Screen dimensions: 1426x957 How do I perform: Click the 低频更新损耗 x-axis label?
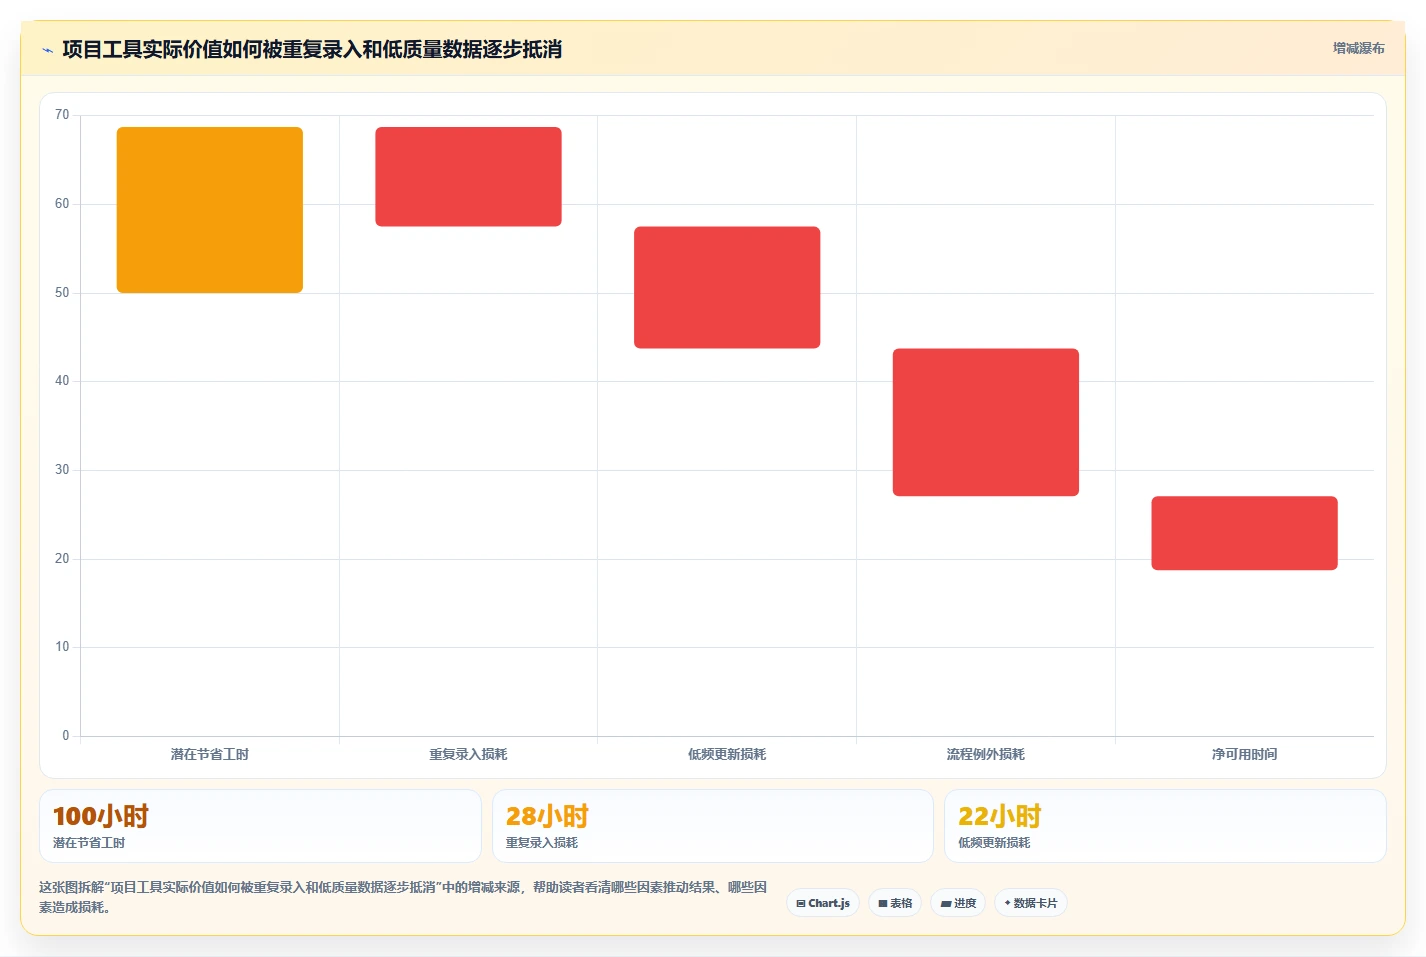click(727, 754)
